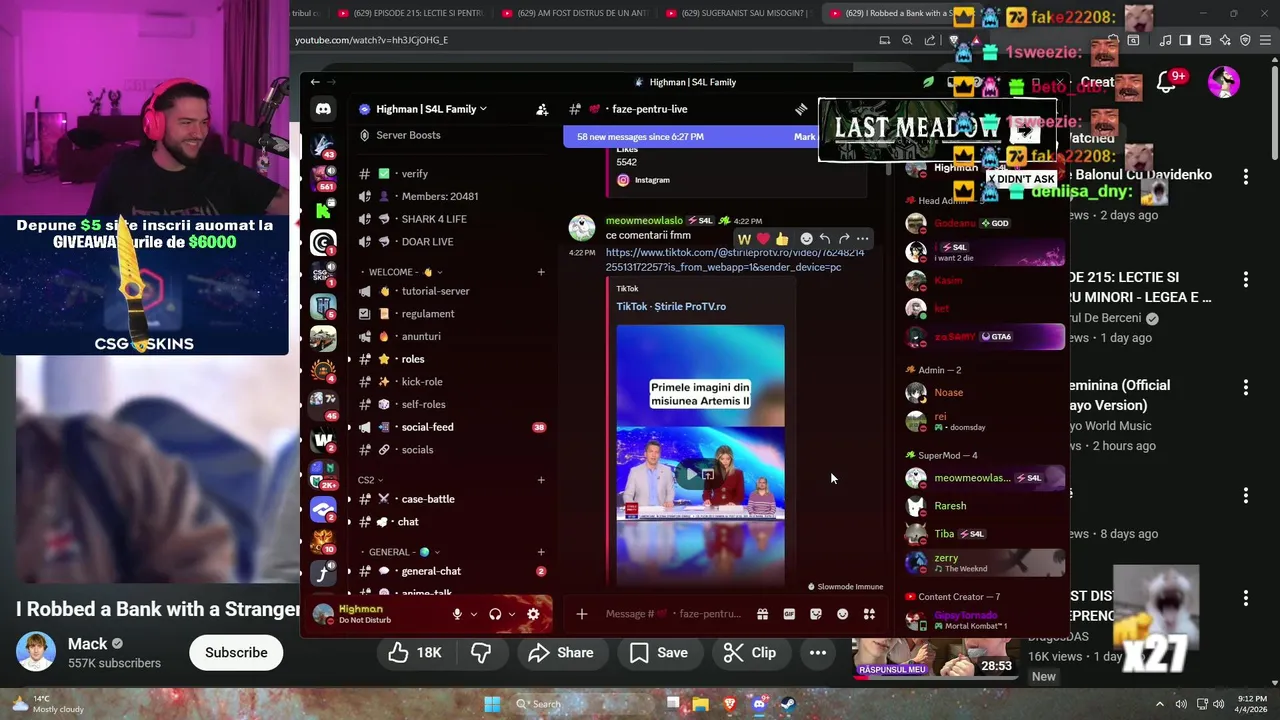Open the emoji picker in message bar

[x=842, y=614]
